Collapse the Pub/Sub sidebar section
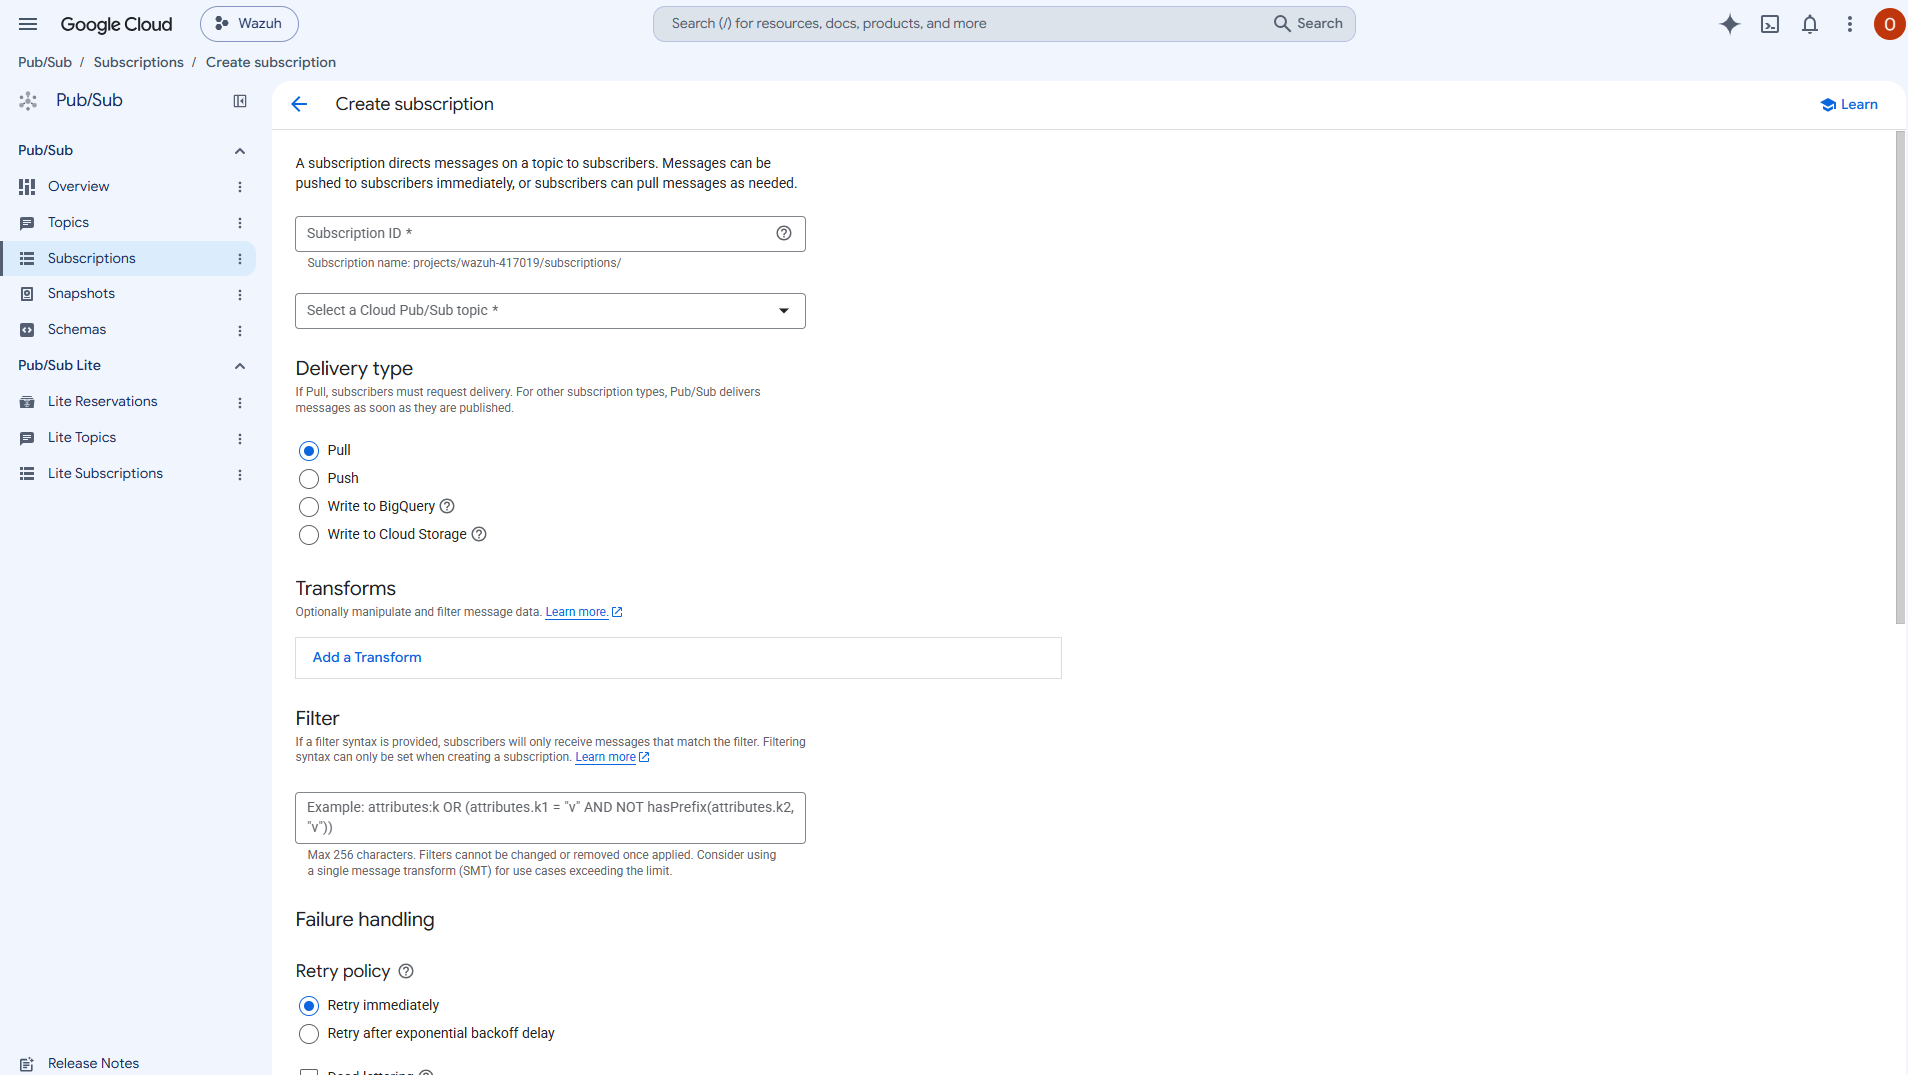Image resolution: width=1908 pixels, height=1075 pixels. point(240,151)
